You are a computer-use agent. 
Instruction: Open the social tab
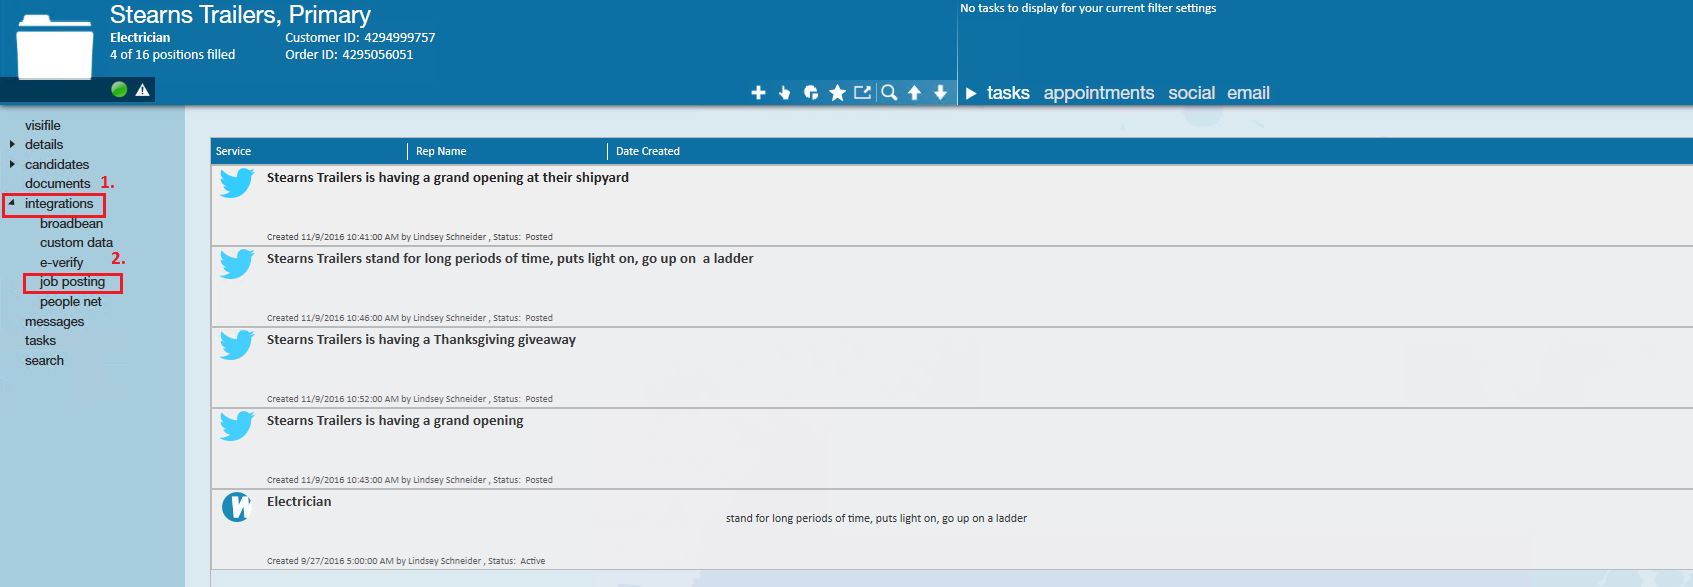[1192, 93]
